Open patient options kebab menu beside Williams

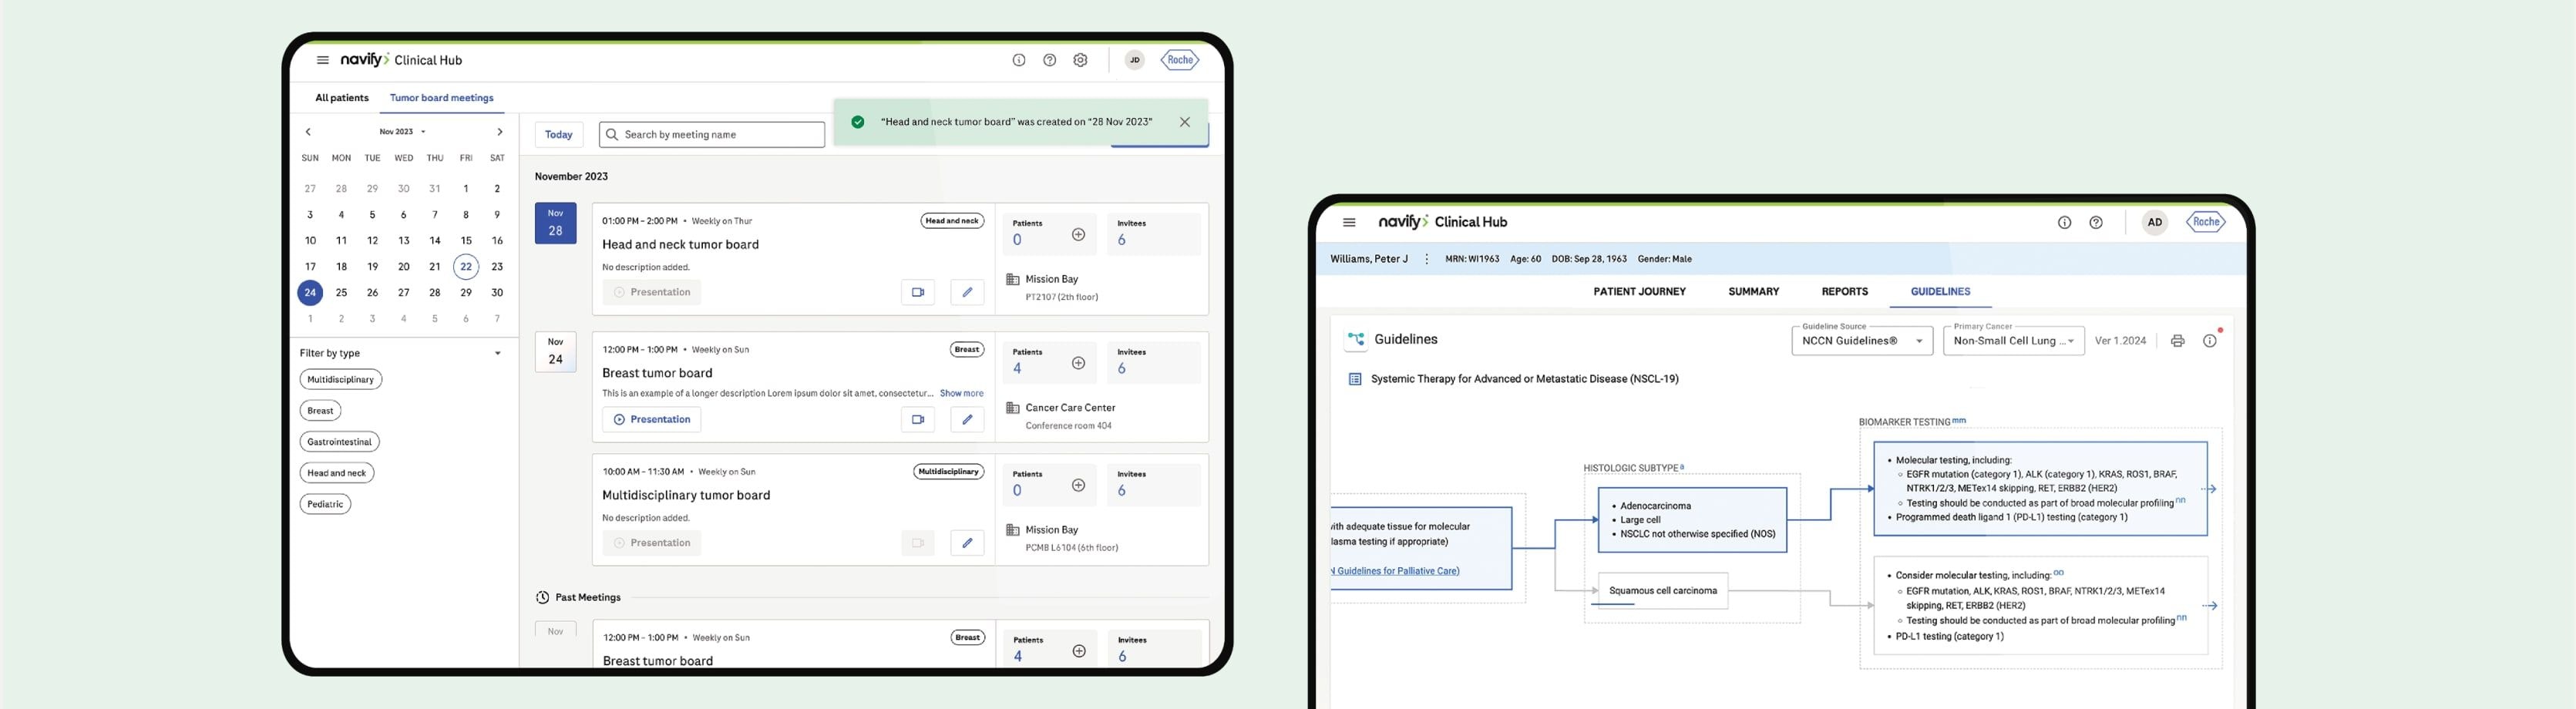click(x=1426, y=259)
